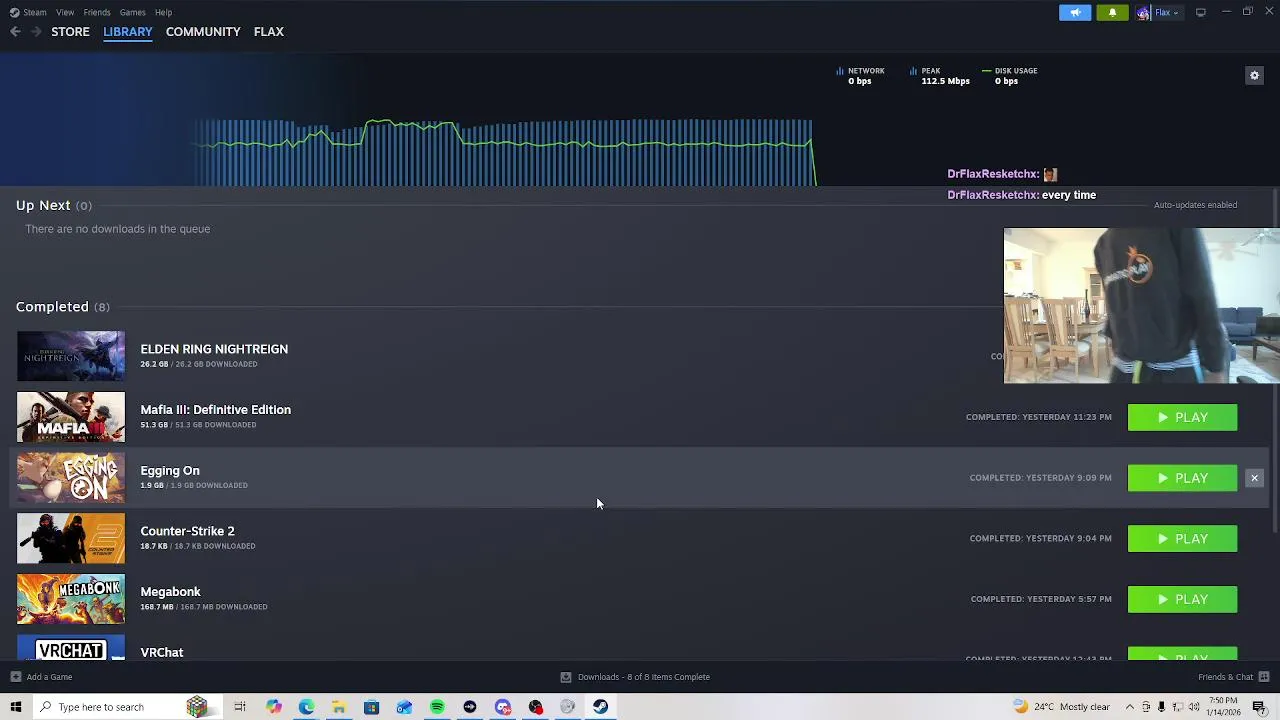Go to the COMMUNITY tab
The width and height of the screenshot is (1280, 720).
point(203,32)
